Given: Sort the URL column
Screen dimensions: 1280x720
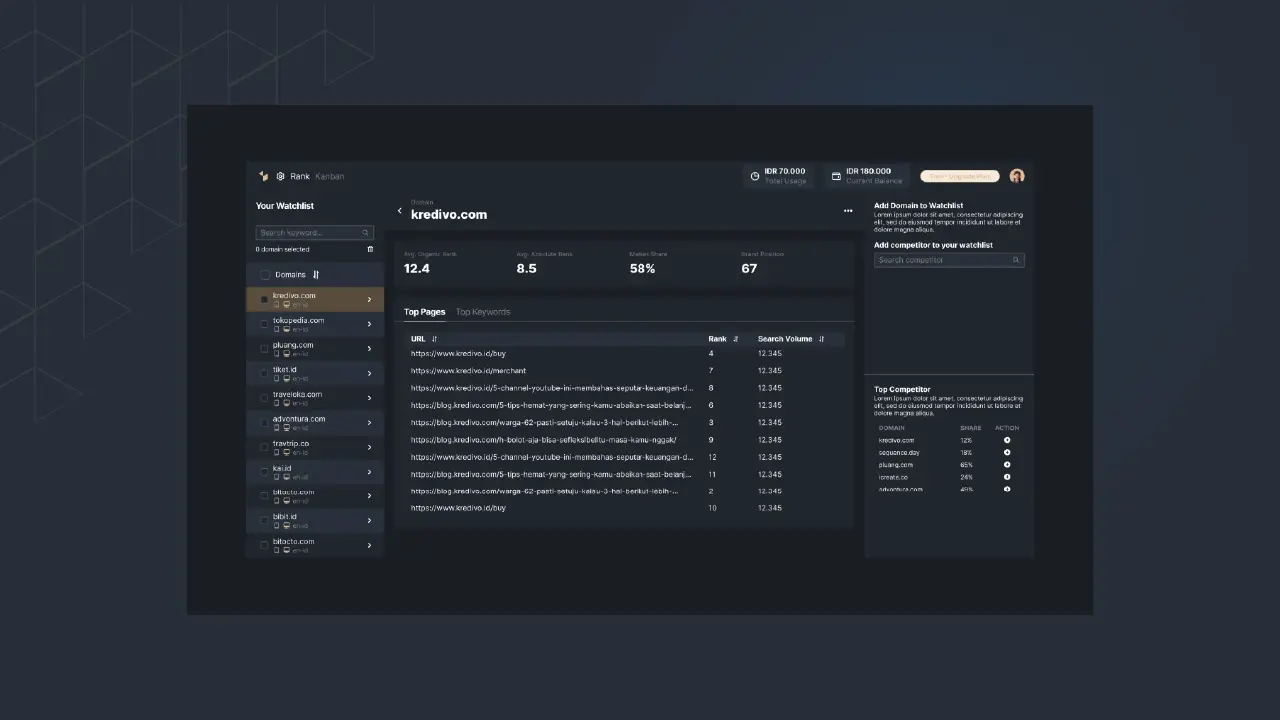Looking at the screenshot, I should (434, 339).
